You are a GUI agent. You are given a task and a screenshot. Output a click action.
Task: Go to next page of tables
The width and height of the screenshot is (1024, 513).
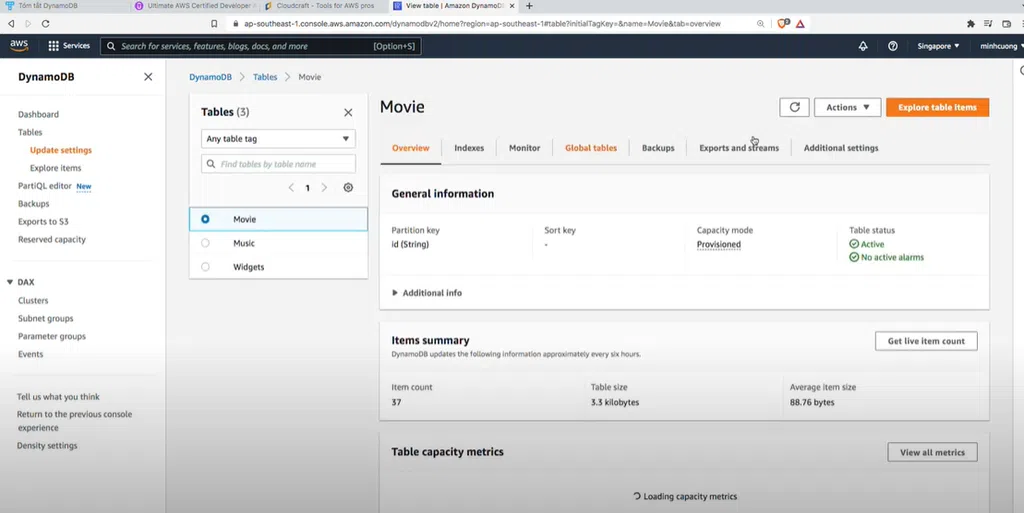(x=324, y=187)
